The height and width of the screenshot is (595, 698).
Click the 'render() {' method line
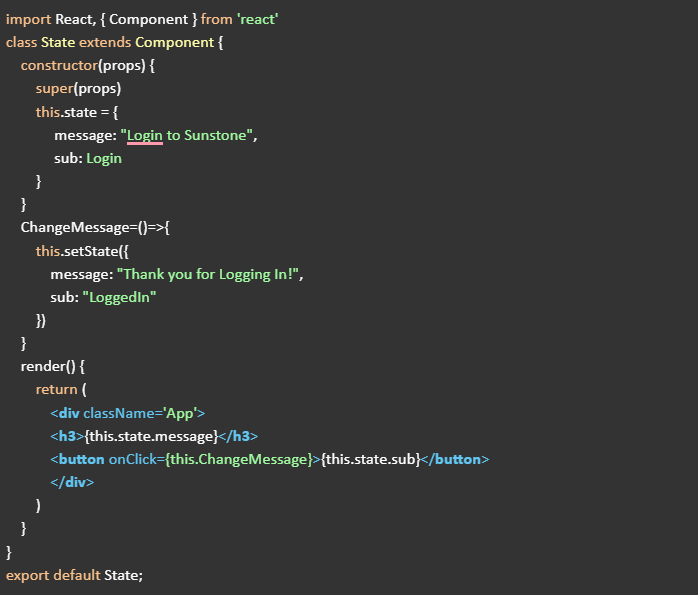(53, 367)
